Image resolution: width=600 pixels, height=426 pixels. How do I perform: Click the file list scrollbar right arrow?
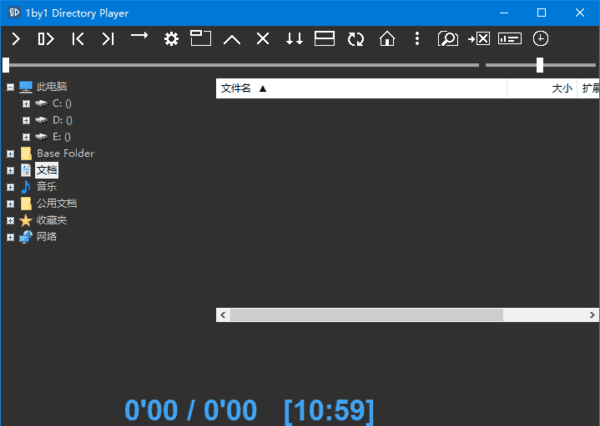click(x=592, y=315)
